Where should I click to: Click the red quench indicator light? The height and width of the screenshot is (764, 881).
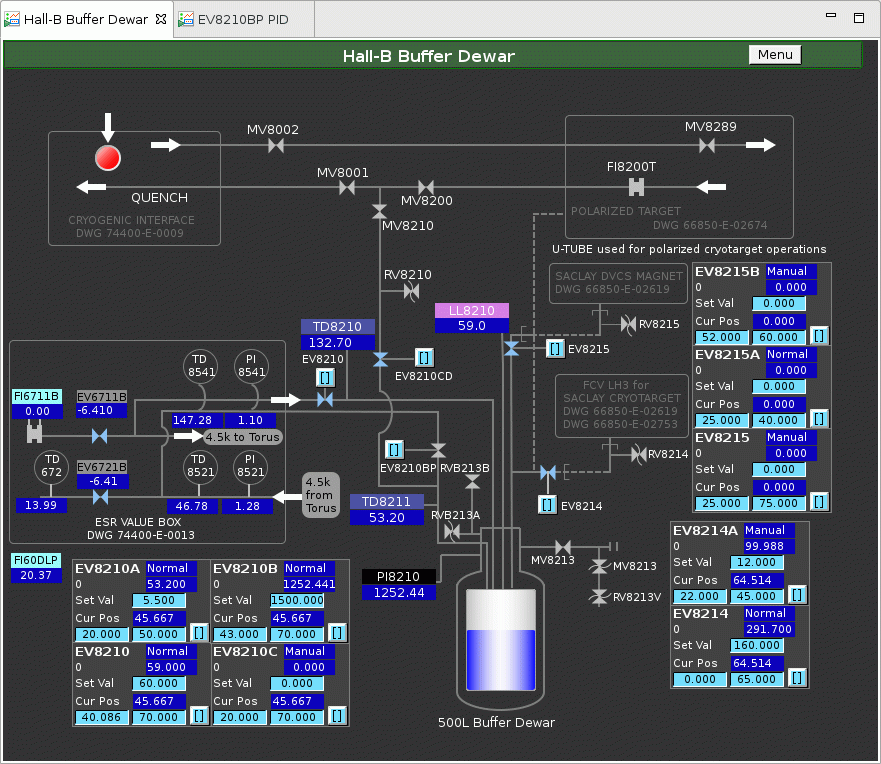(x=107, y=158)
